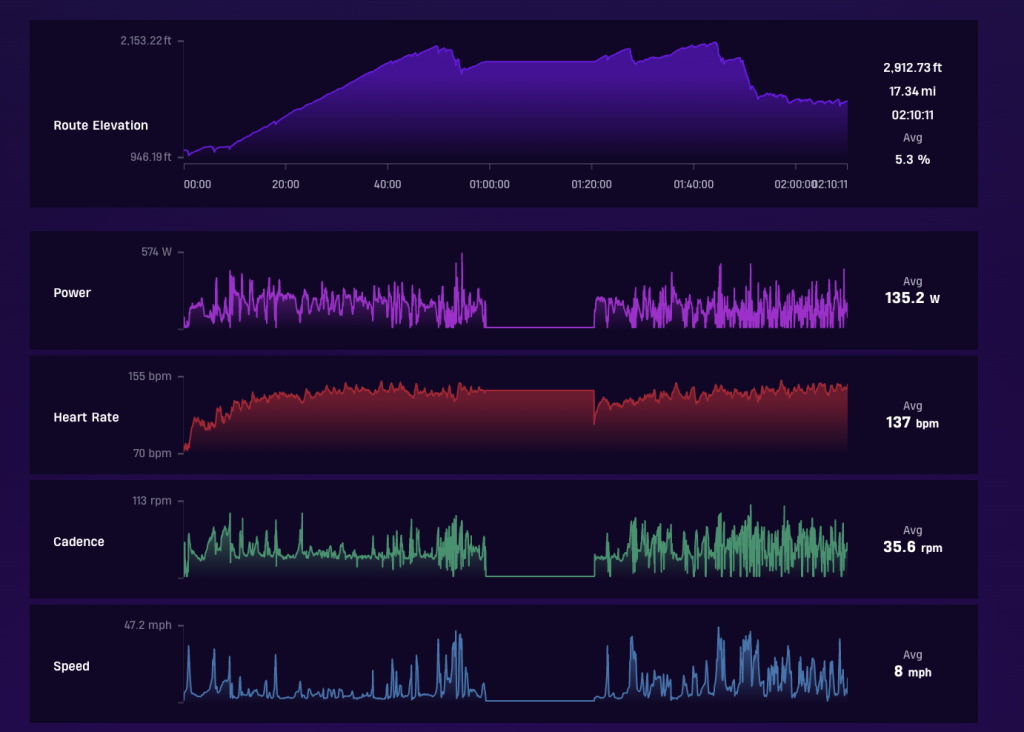The image size is (1024, 732).
Task: Click the 02:10:11 duration stat
Action: pos(912,115)
